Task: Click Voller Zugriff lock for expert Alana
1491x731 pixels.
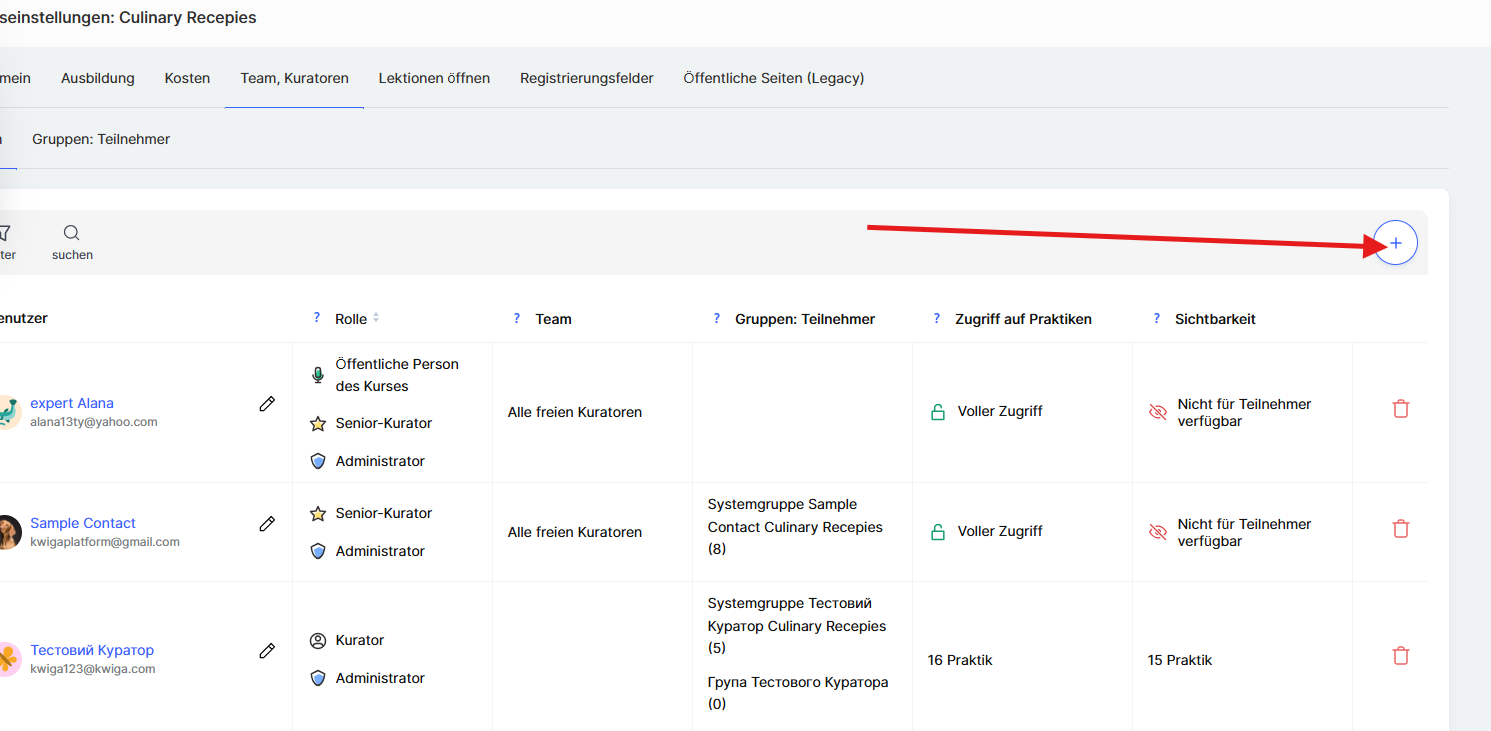Action: pos(938,412)
